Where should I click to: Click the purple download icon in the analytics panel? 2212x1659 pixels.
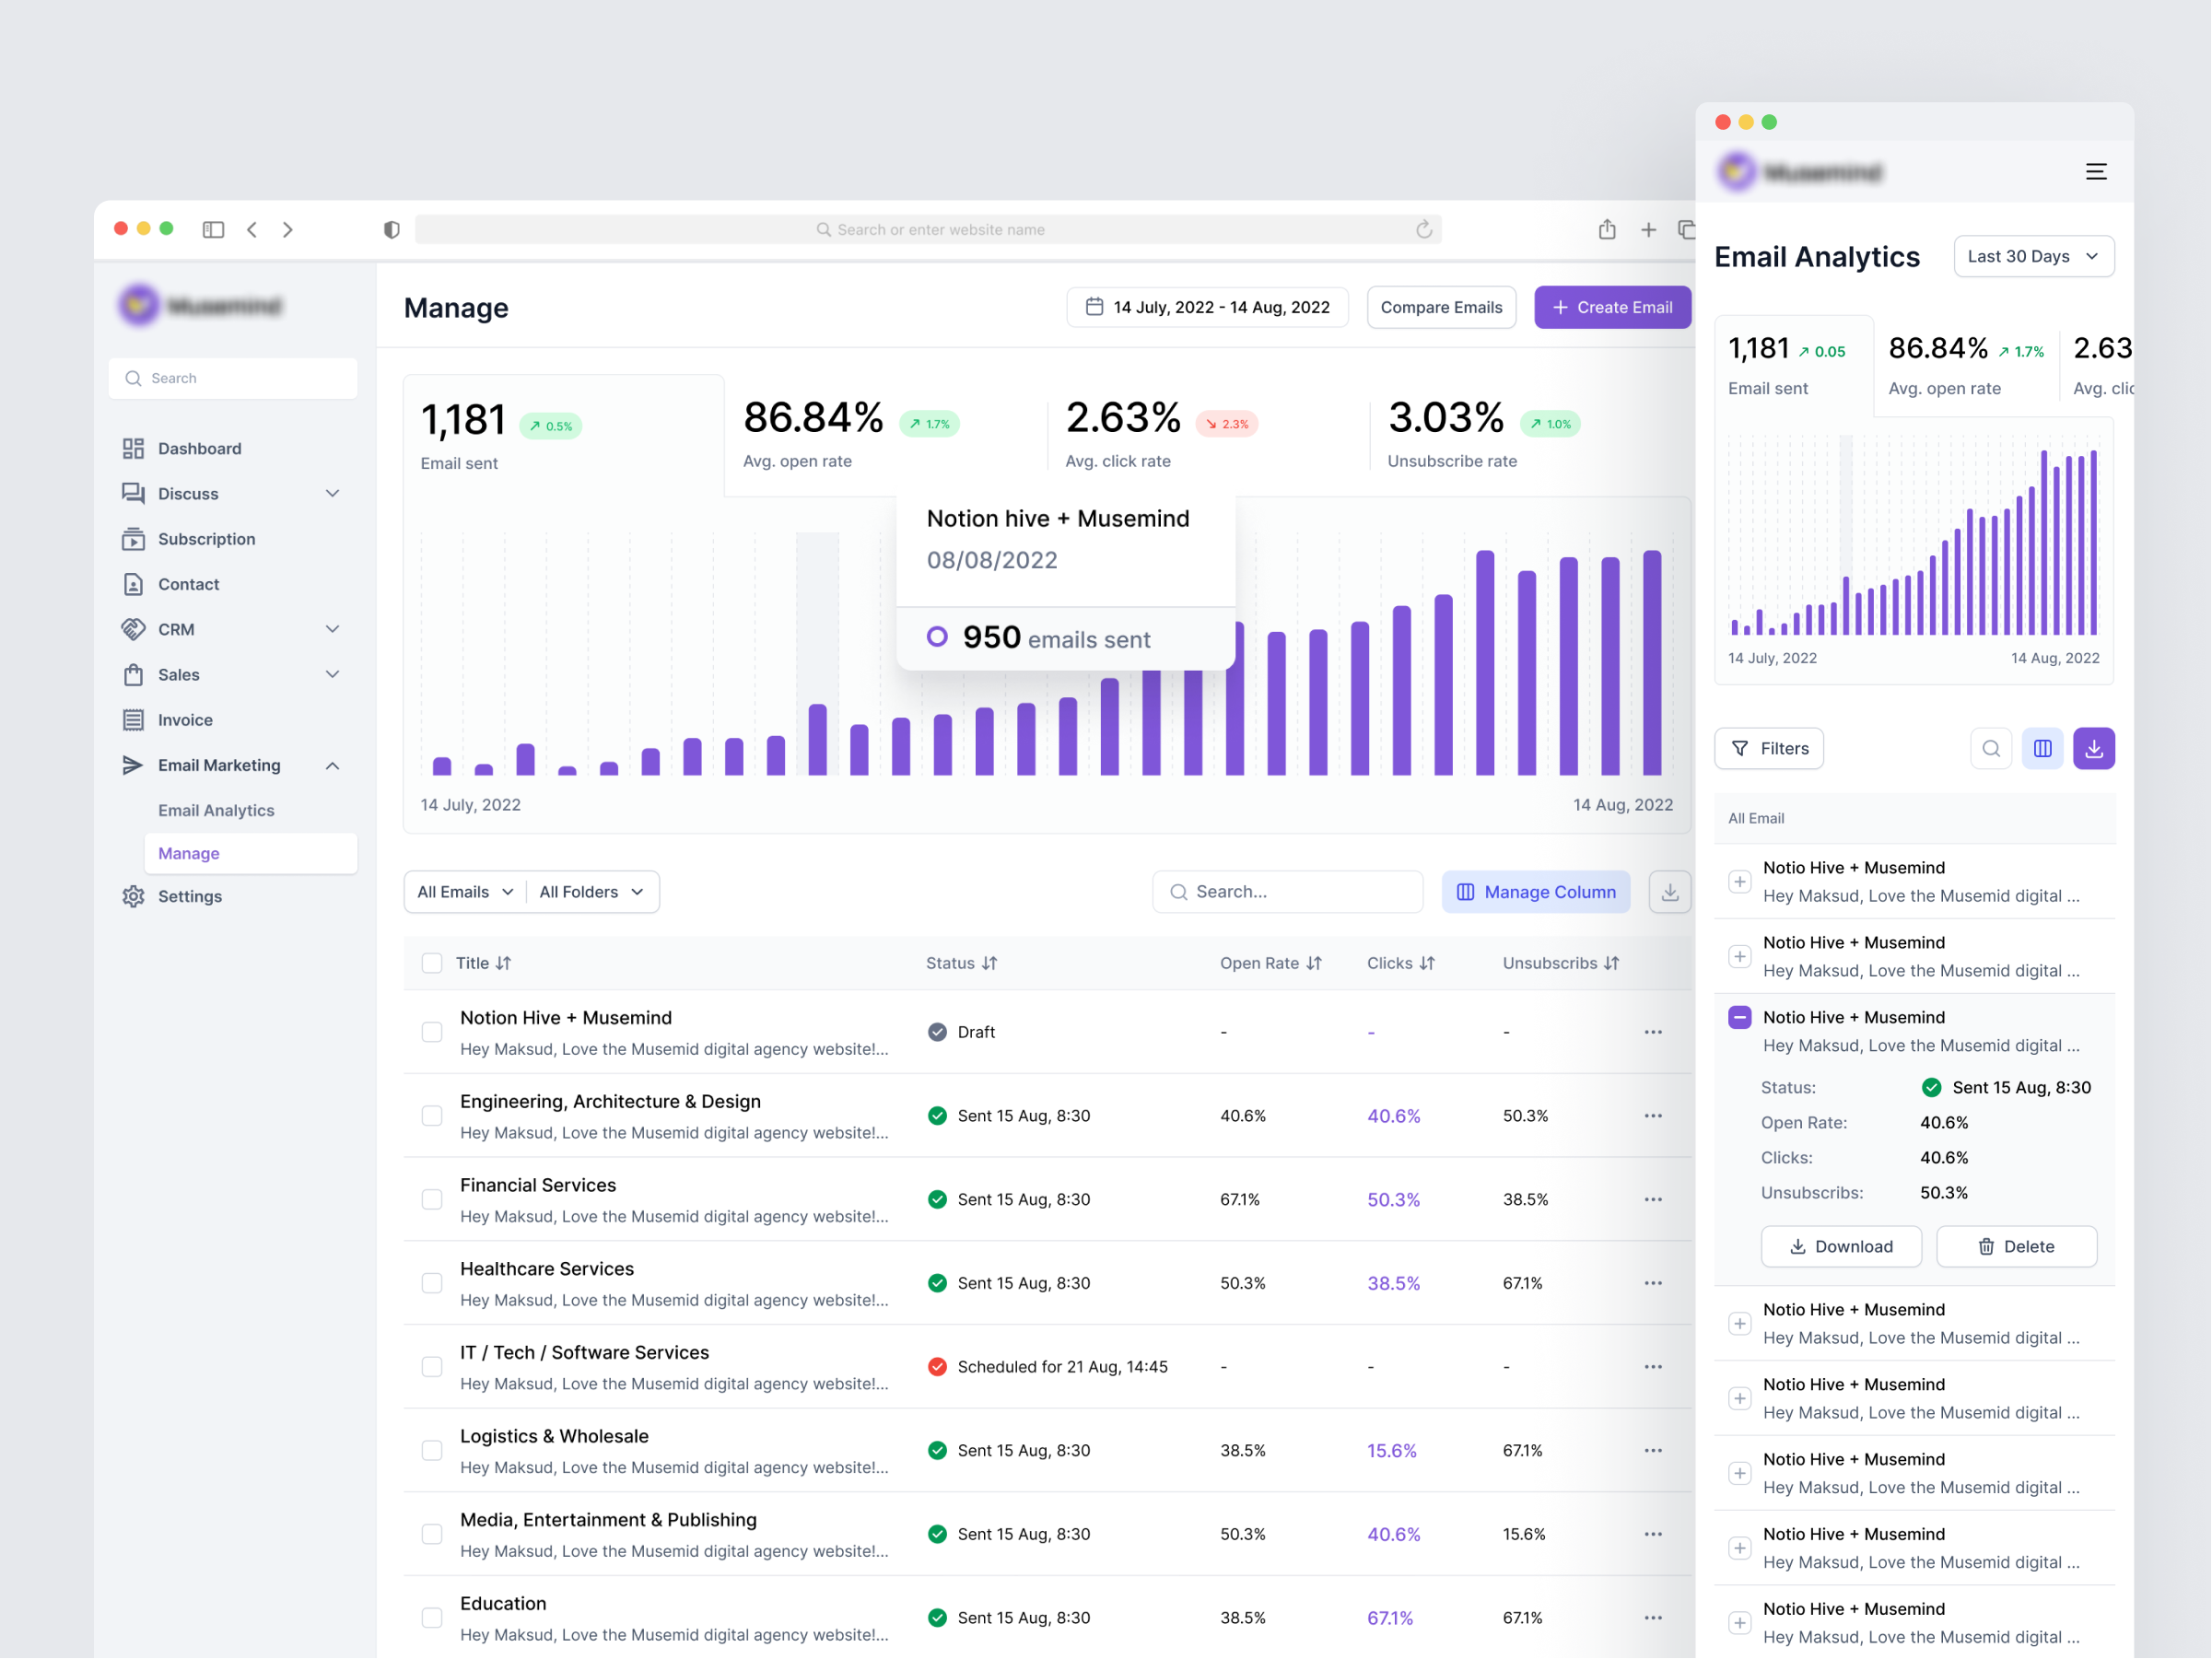(2093, 748)
